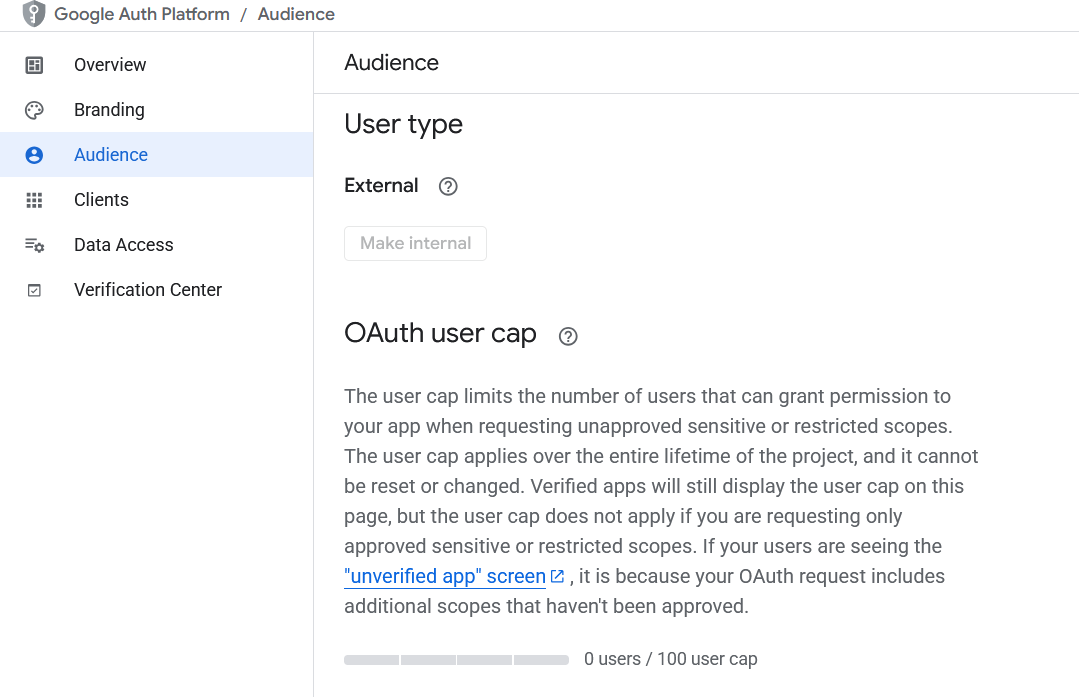Image resolution: width=1079 pixels, height=697 pixels.
Task: Open the help tooltip next to External
Action: click(447, 186)
